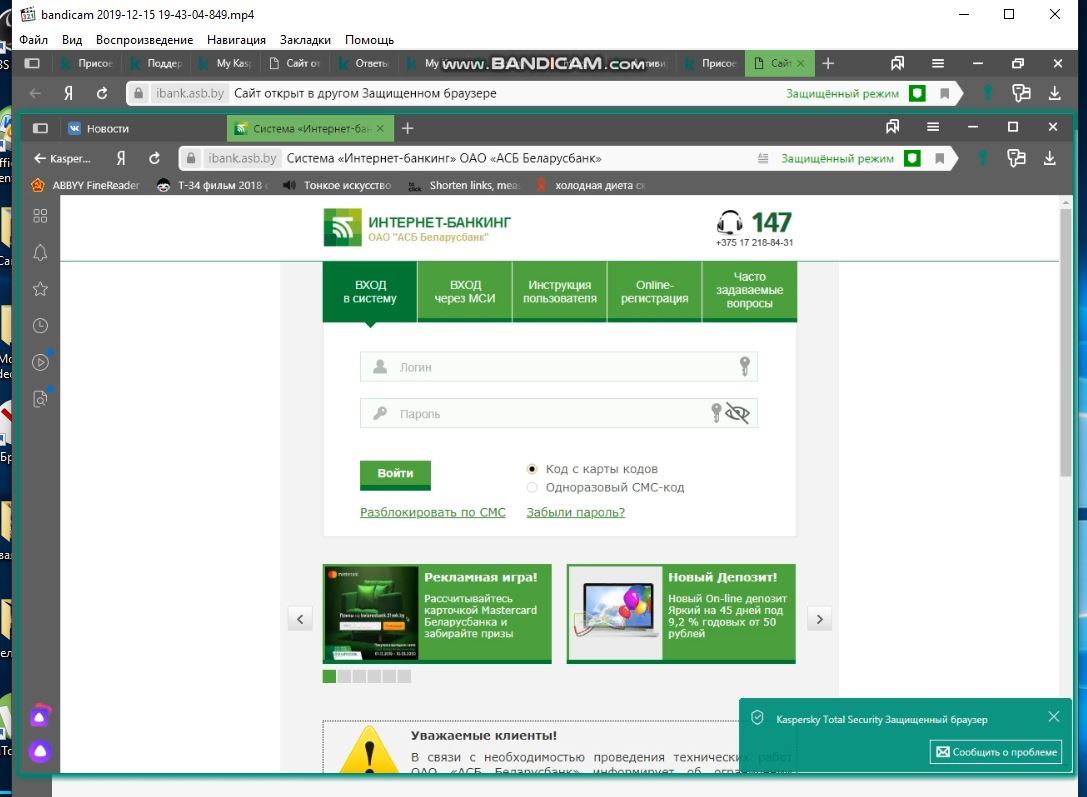This screenshot has width=1087, height=797.
Task: Go back to Kasper... page in the front browser
Action: point(62,159)
